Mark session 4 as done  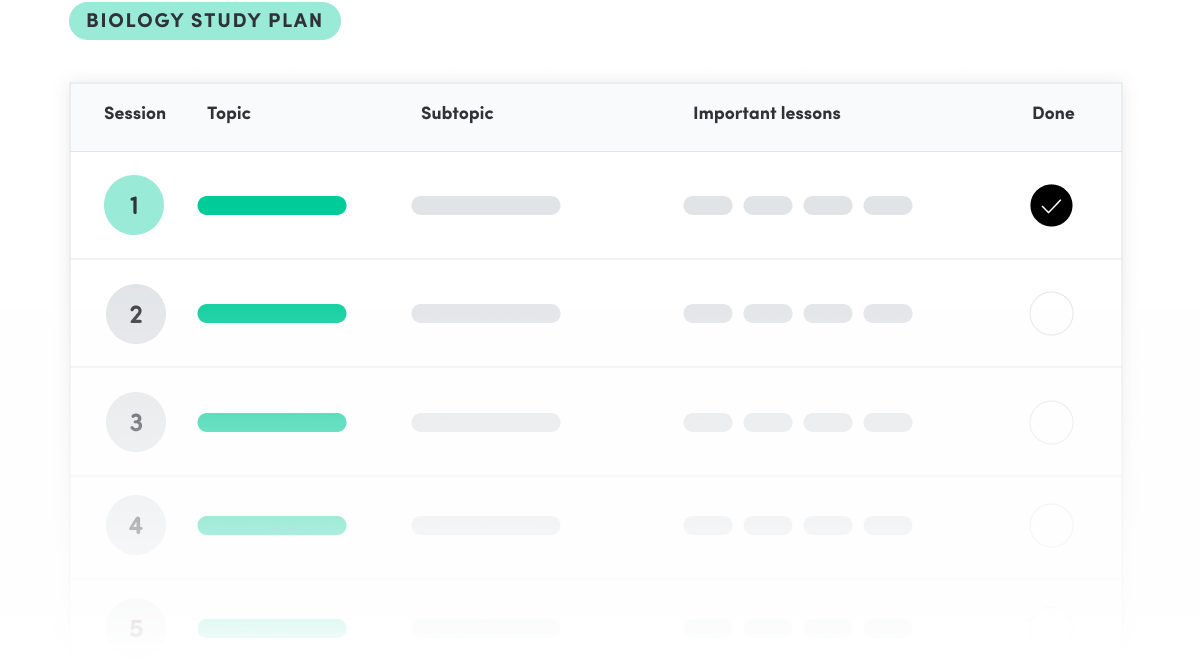[1051, 525]
